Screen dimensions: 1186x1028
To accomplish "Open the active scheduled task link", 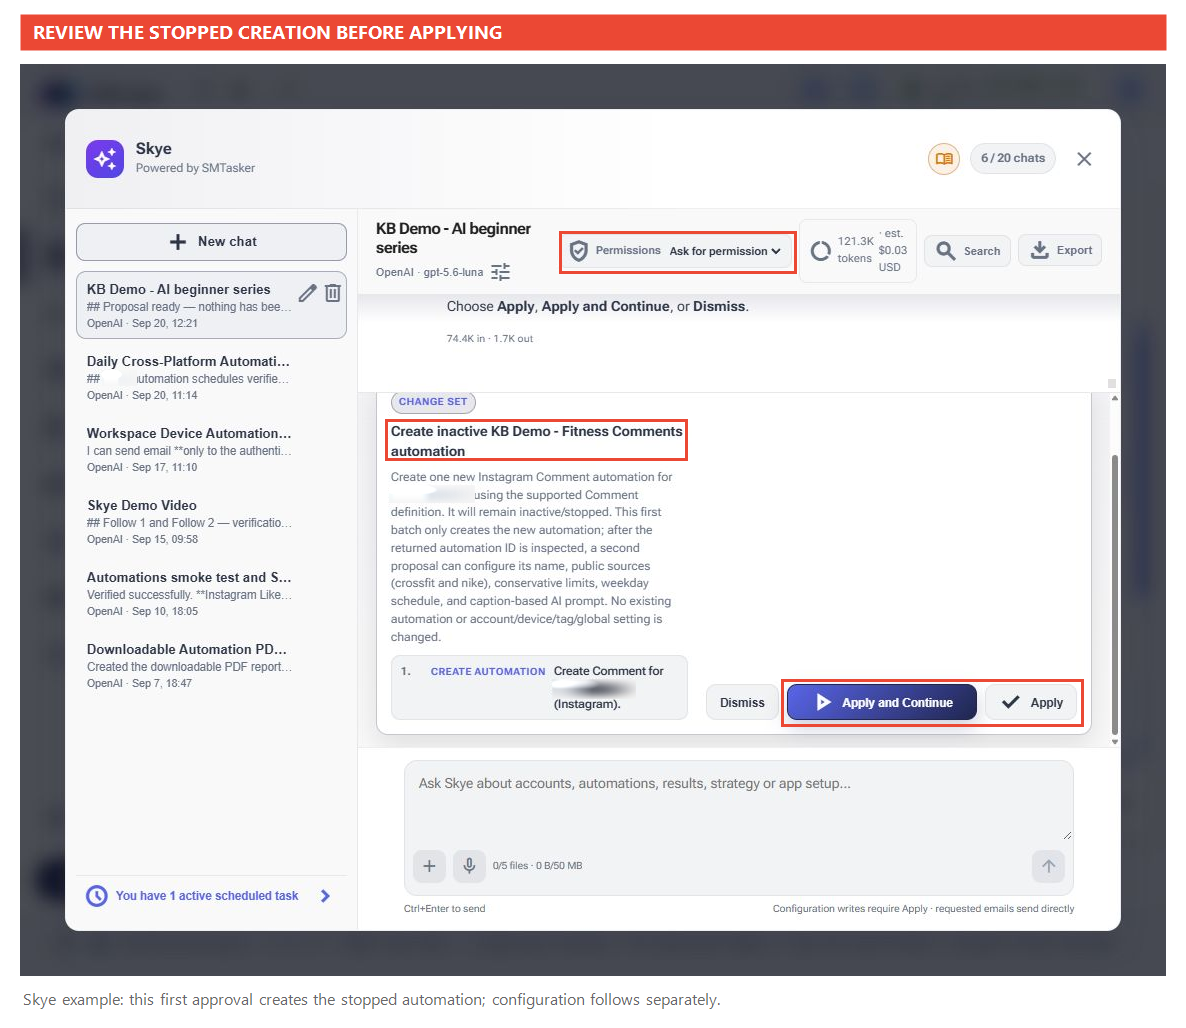I will (207, 896).
